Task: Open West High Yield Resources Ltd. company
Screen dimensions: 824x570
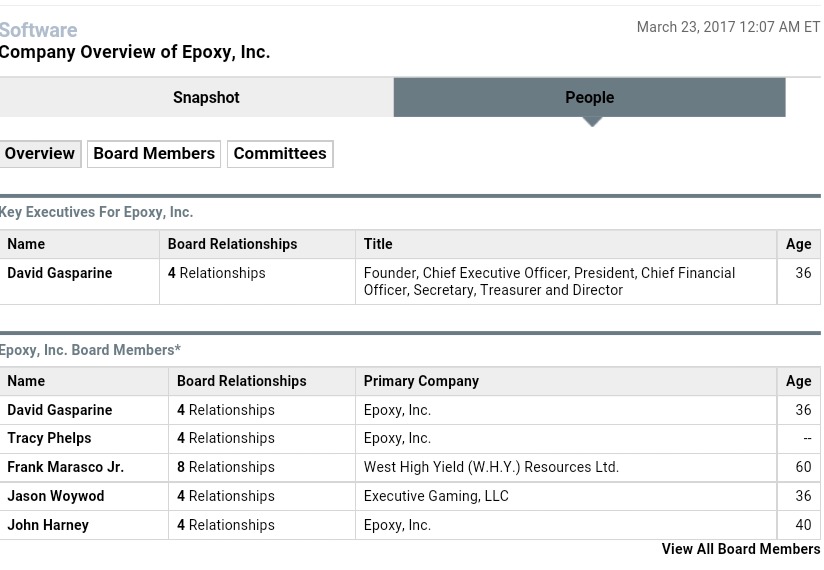Action: (x=490, y=467)
